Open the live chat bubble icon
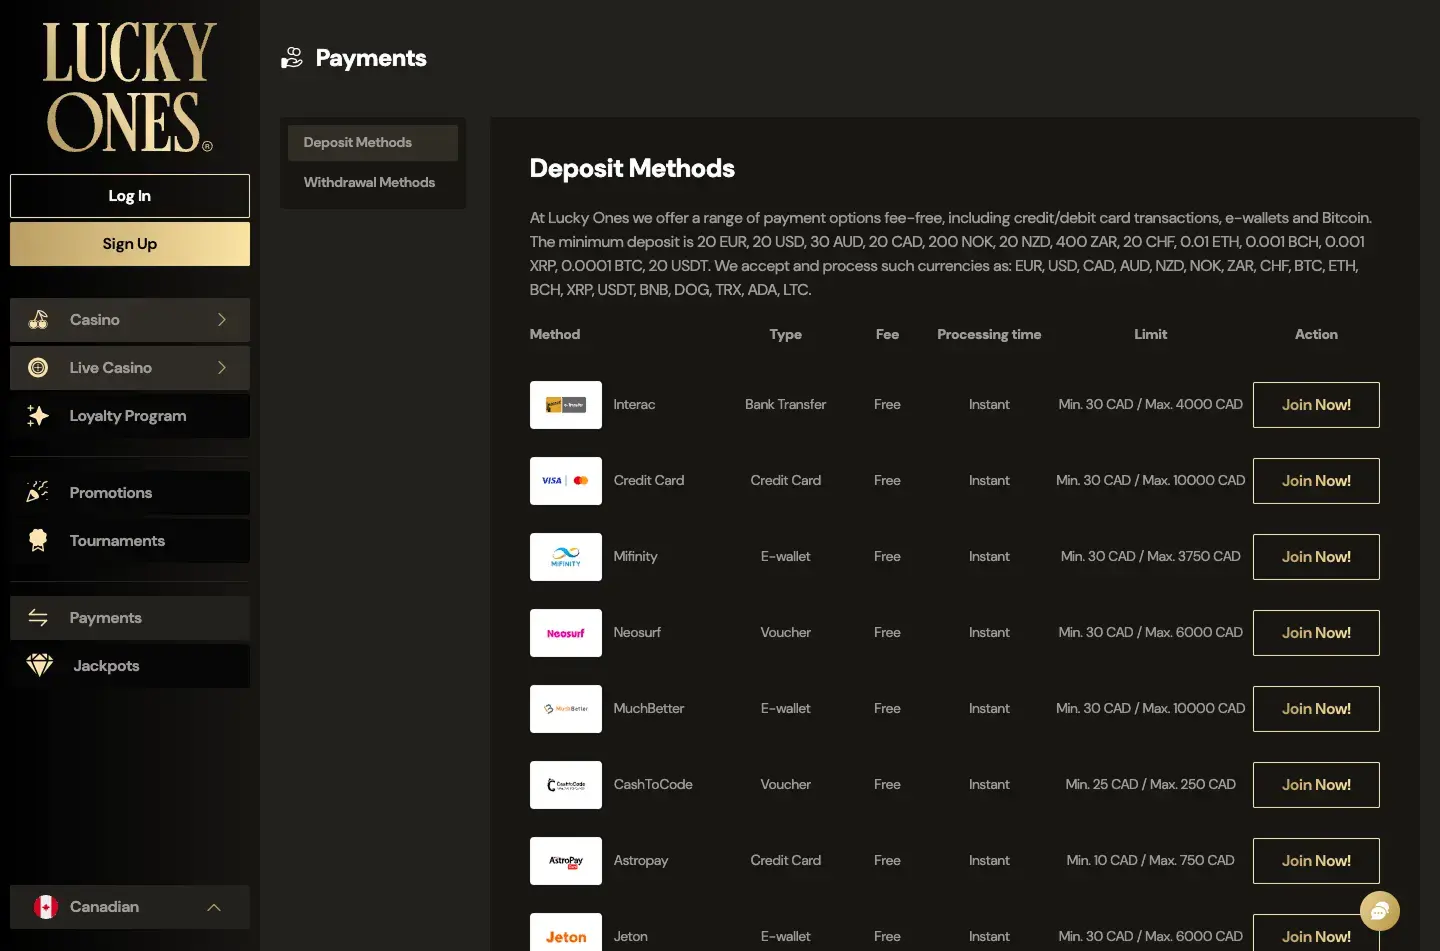The image size is (1440, 951). tap(1379, 910)
